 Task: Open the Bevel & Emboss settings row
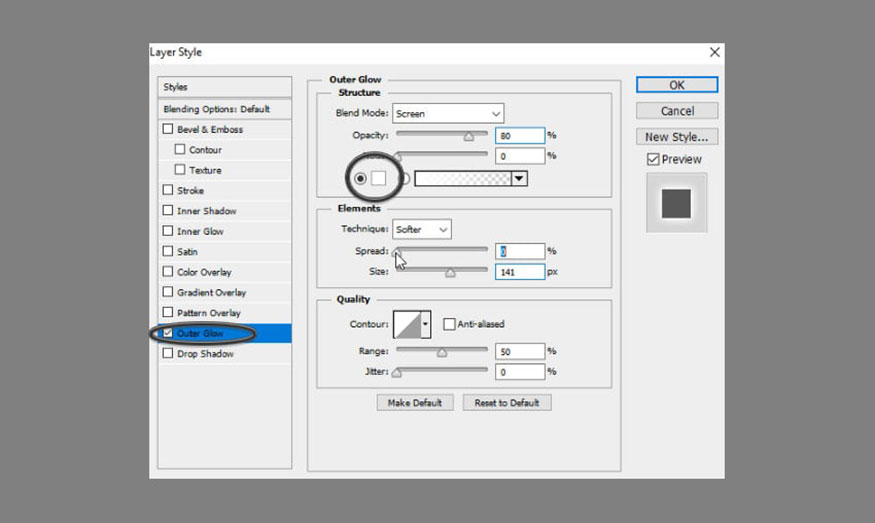coord(224,129)
